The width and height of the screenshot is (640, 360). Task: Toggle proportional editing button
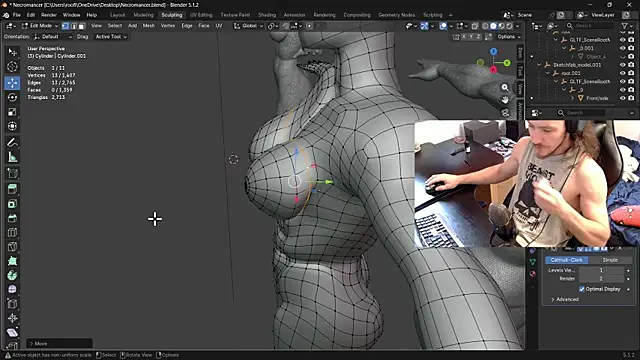click(309, 26)
